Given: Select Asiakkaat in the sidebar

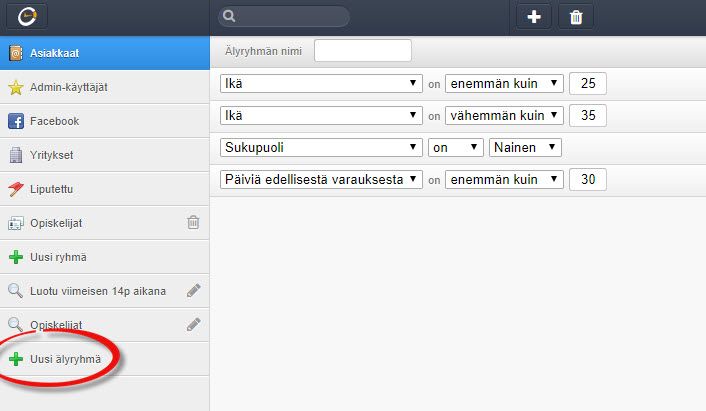Looking at the screenshot, I should [x=54, y=53].
